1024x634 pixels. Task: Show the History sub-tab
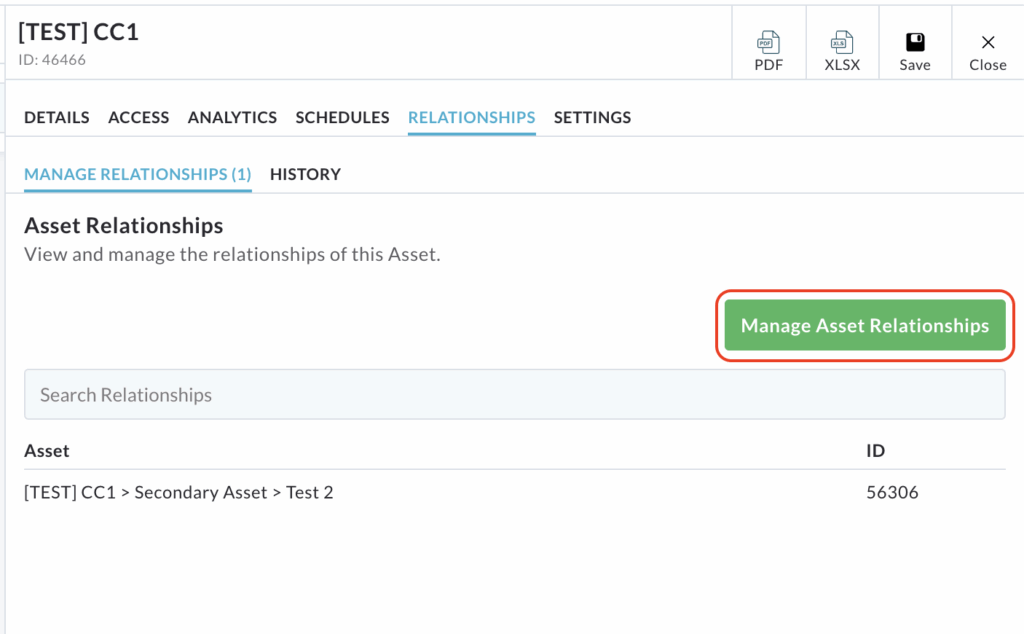(x=305, y=174)
